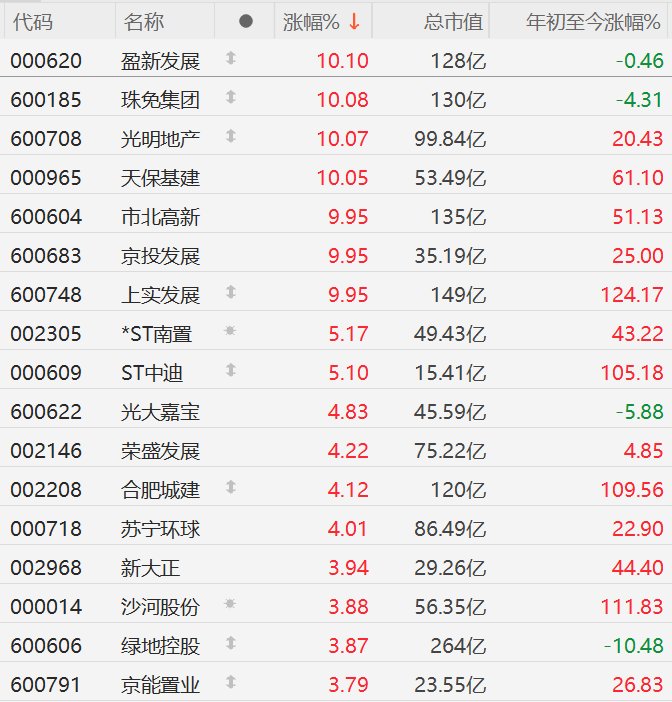Screen dimensions: 672x702
Task: Select stock name 新大正
Action: click(150, 568)
